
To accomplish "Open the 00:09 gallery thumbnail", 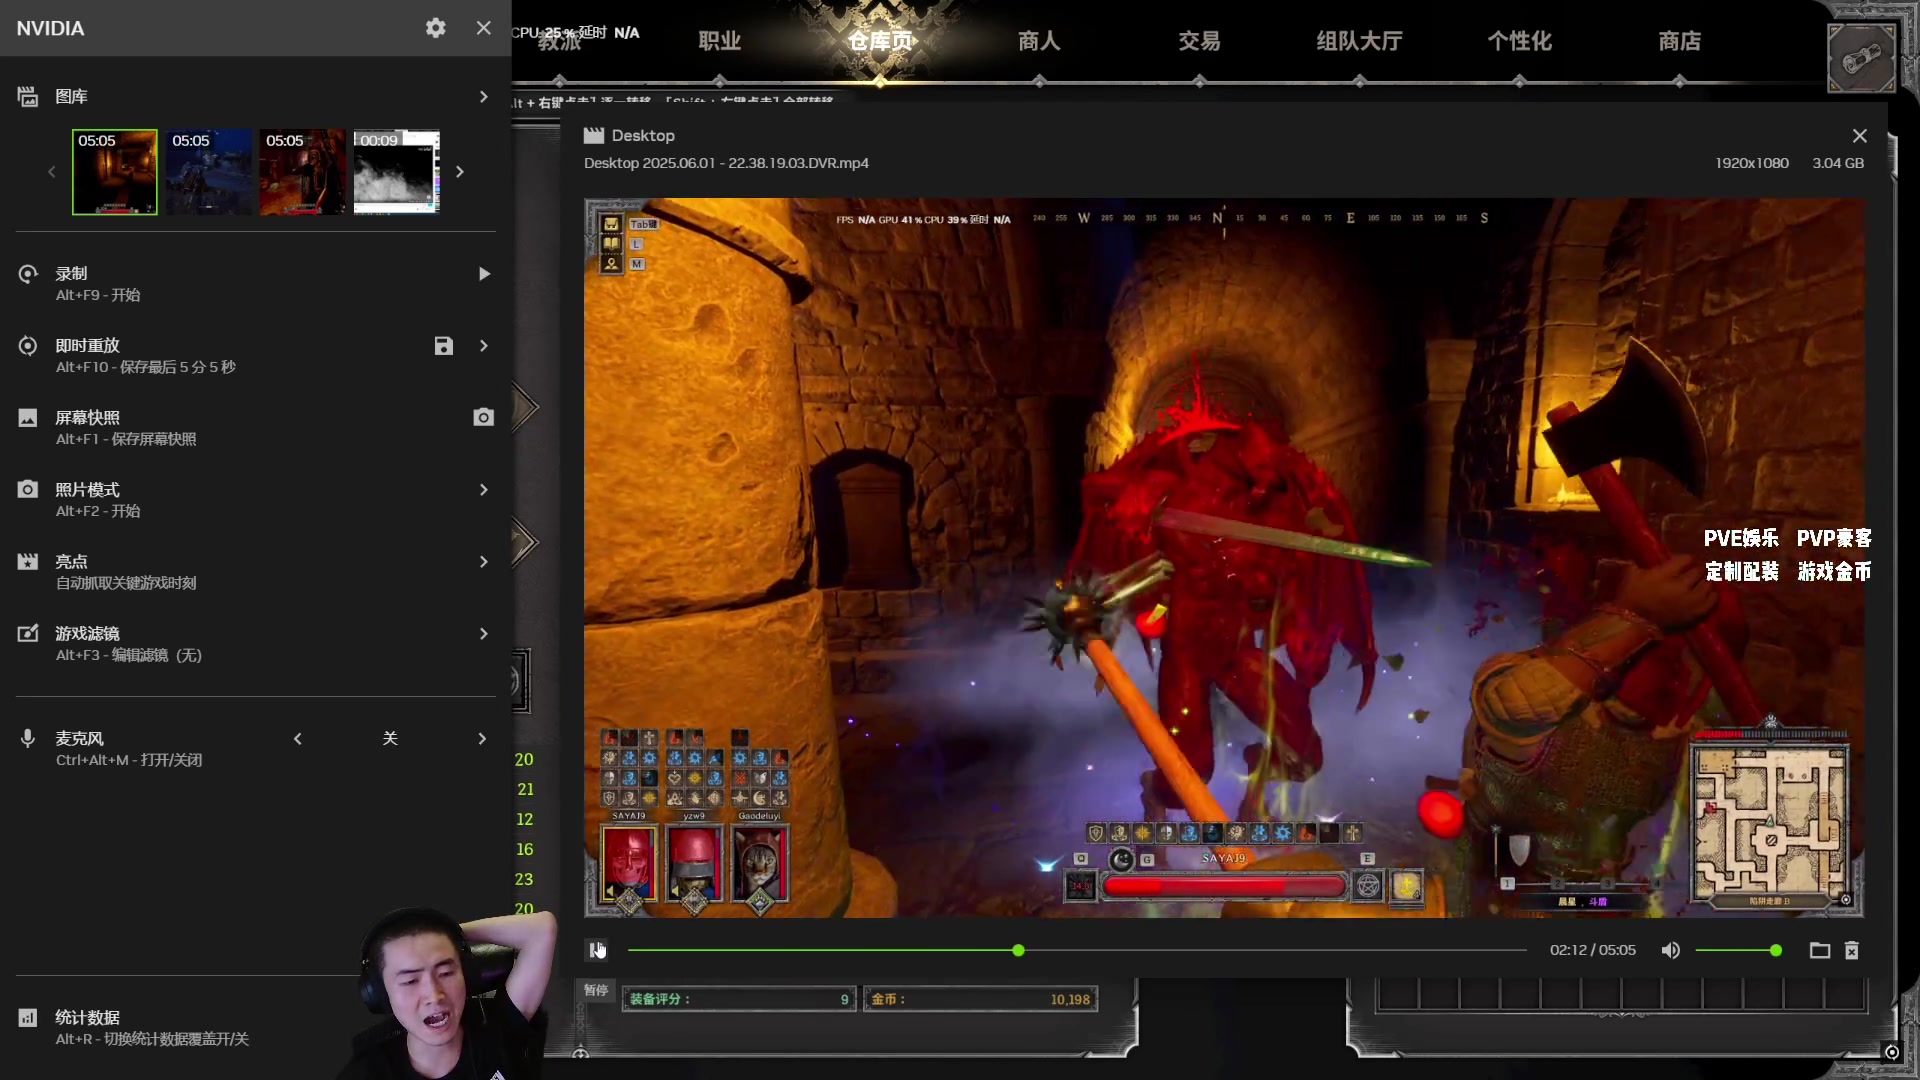I will point(397,172).
